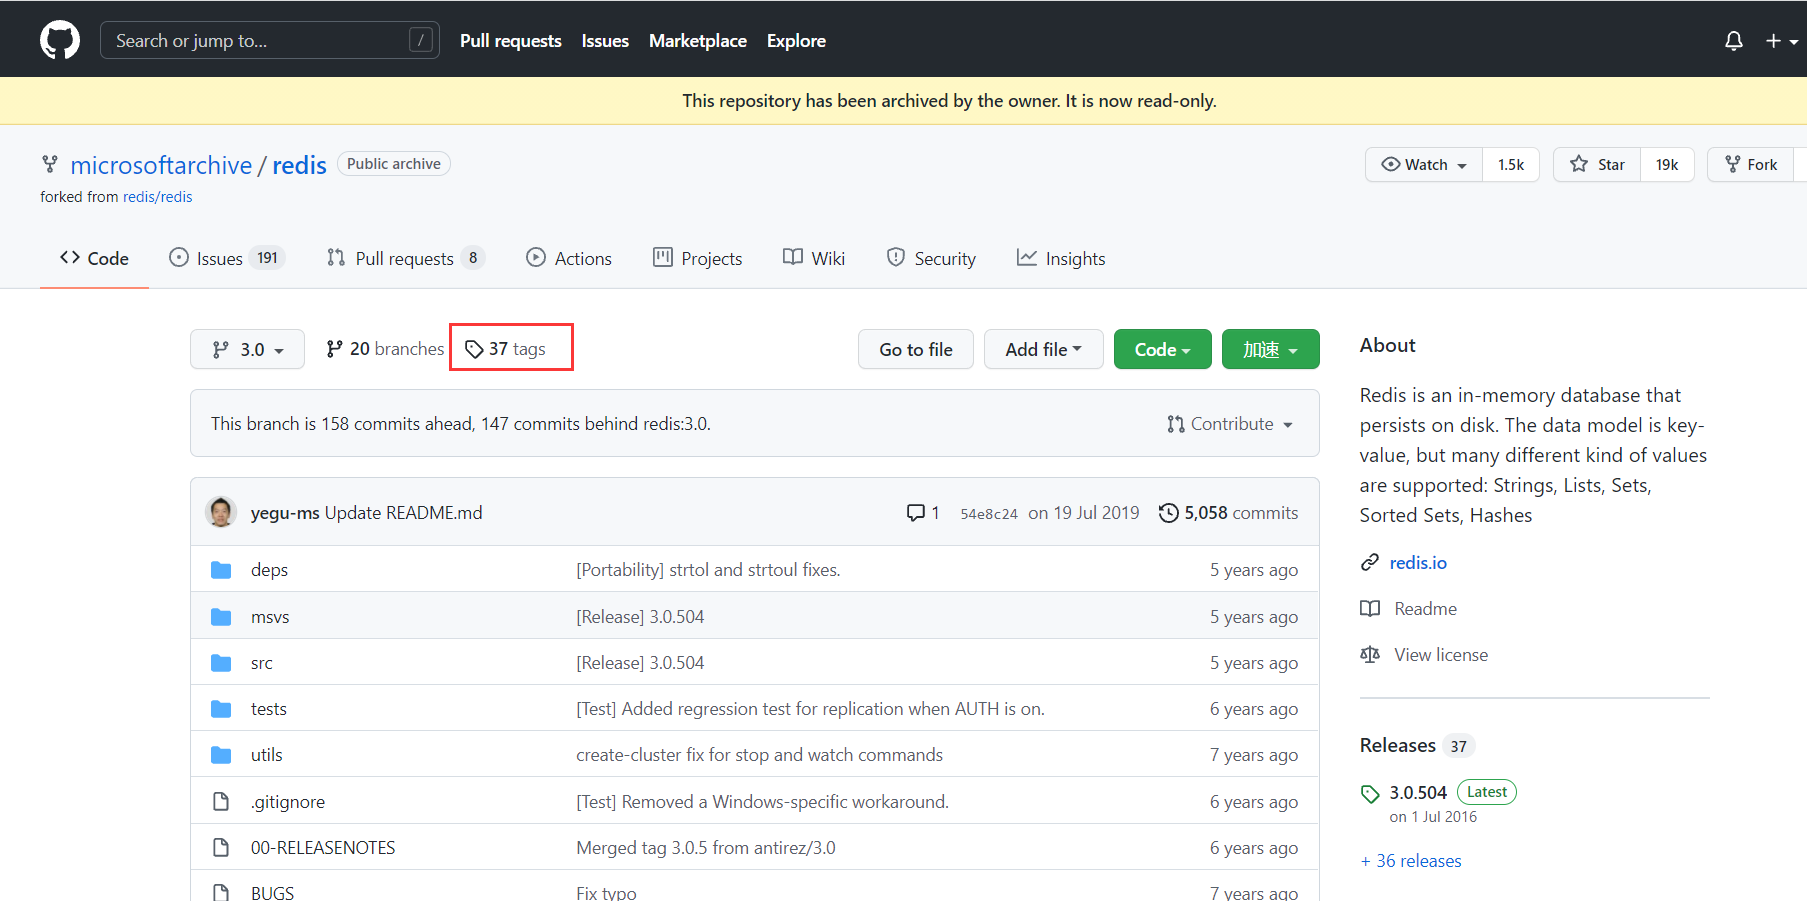Switch to the Code tab
This screenshot has width=1807, height=901.
tap(94, 259)
